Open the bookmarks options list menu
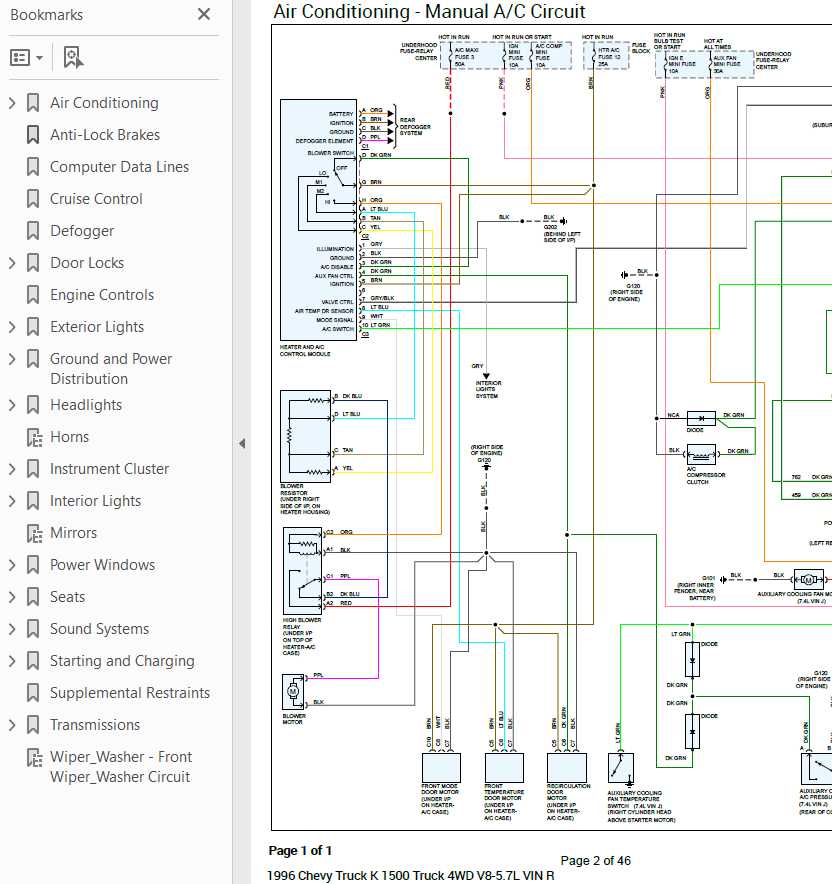Screen dimensions: 832x884 (x=26, y=58)
